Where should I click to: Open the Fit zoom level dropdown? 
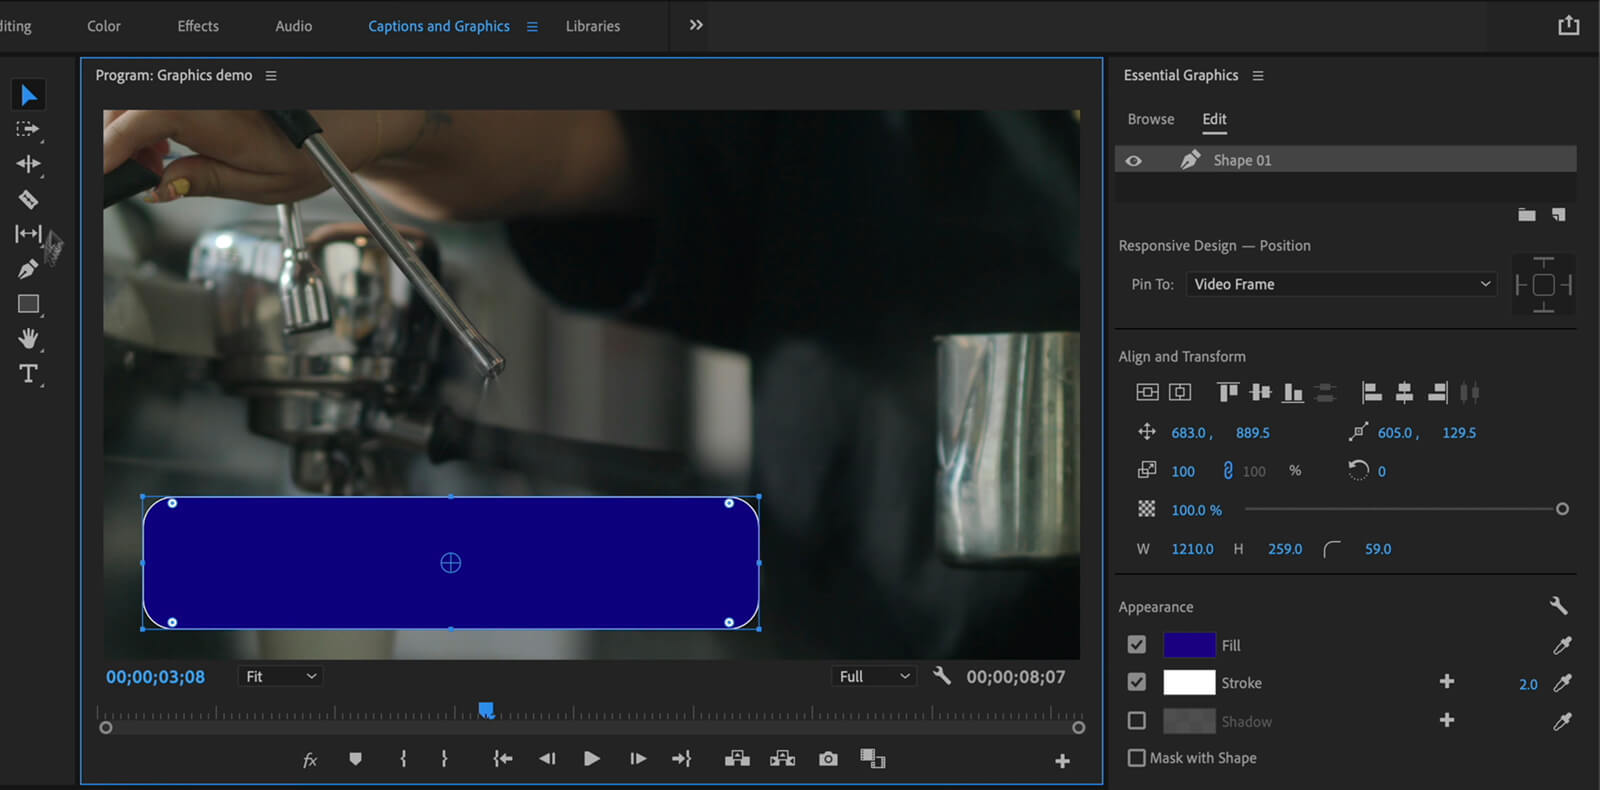281,677
